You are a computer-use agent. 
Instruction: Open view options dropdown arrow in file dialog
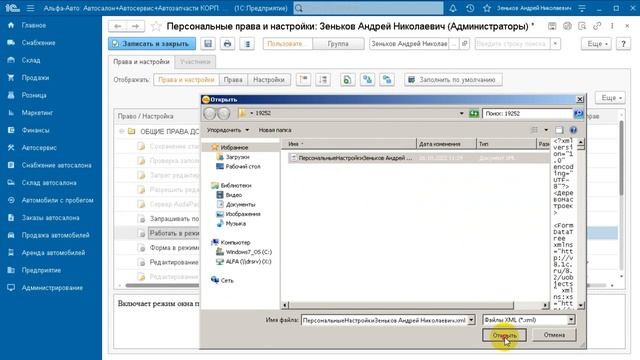click(546, 130)
